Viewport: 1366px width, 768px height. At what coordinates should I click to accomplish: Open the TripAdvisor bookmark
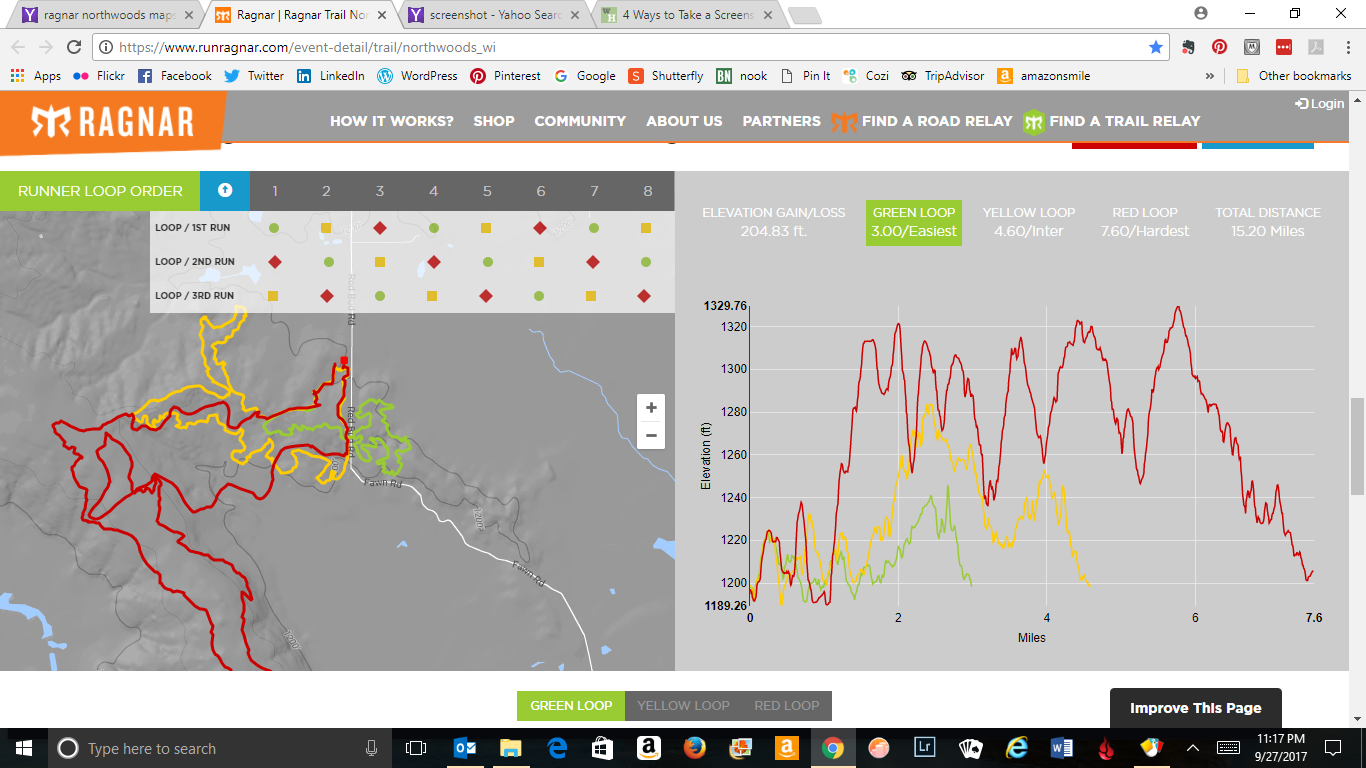(943, 76)
